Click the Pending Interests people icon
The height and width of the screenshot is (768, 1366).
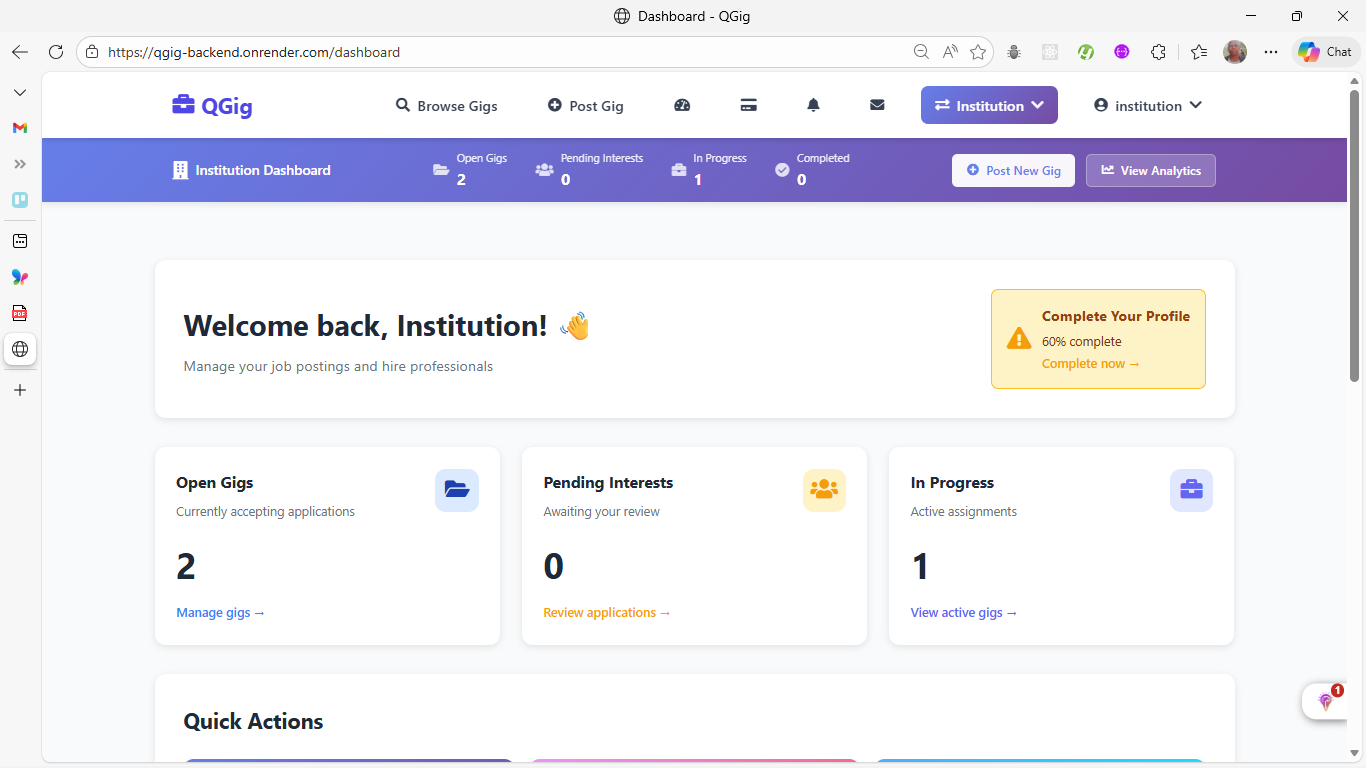[824, 490]
